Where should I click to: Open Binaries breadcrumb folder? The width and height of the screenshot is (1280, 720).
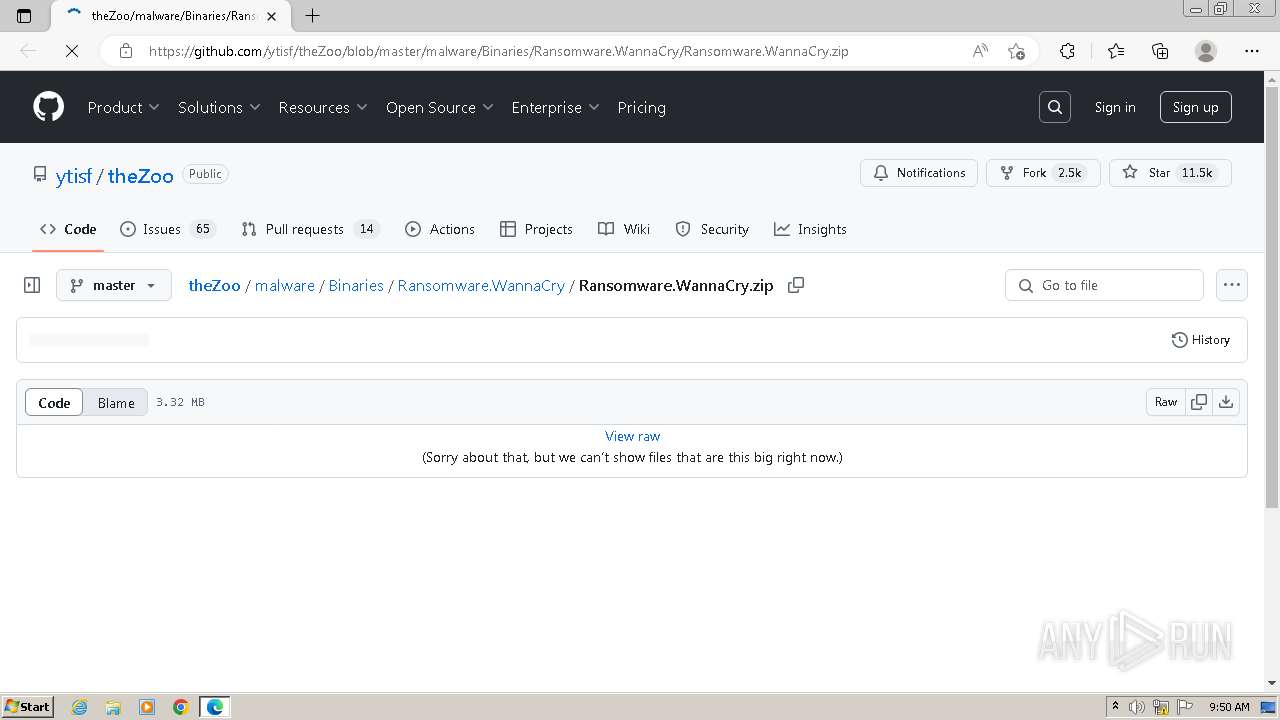point(356,285)
